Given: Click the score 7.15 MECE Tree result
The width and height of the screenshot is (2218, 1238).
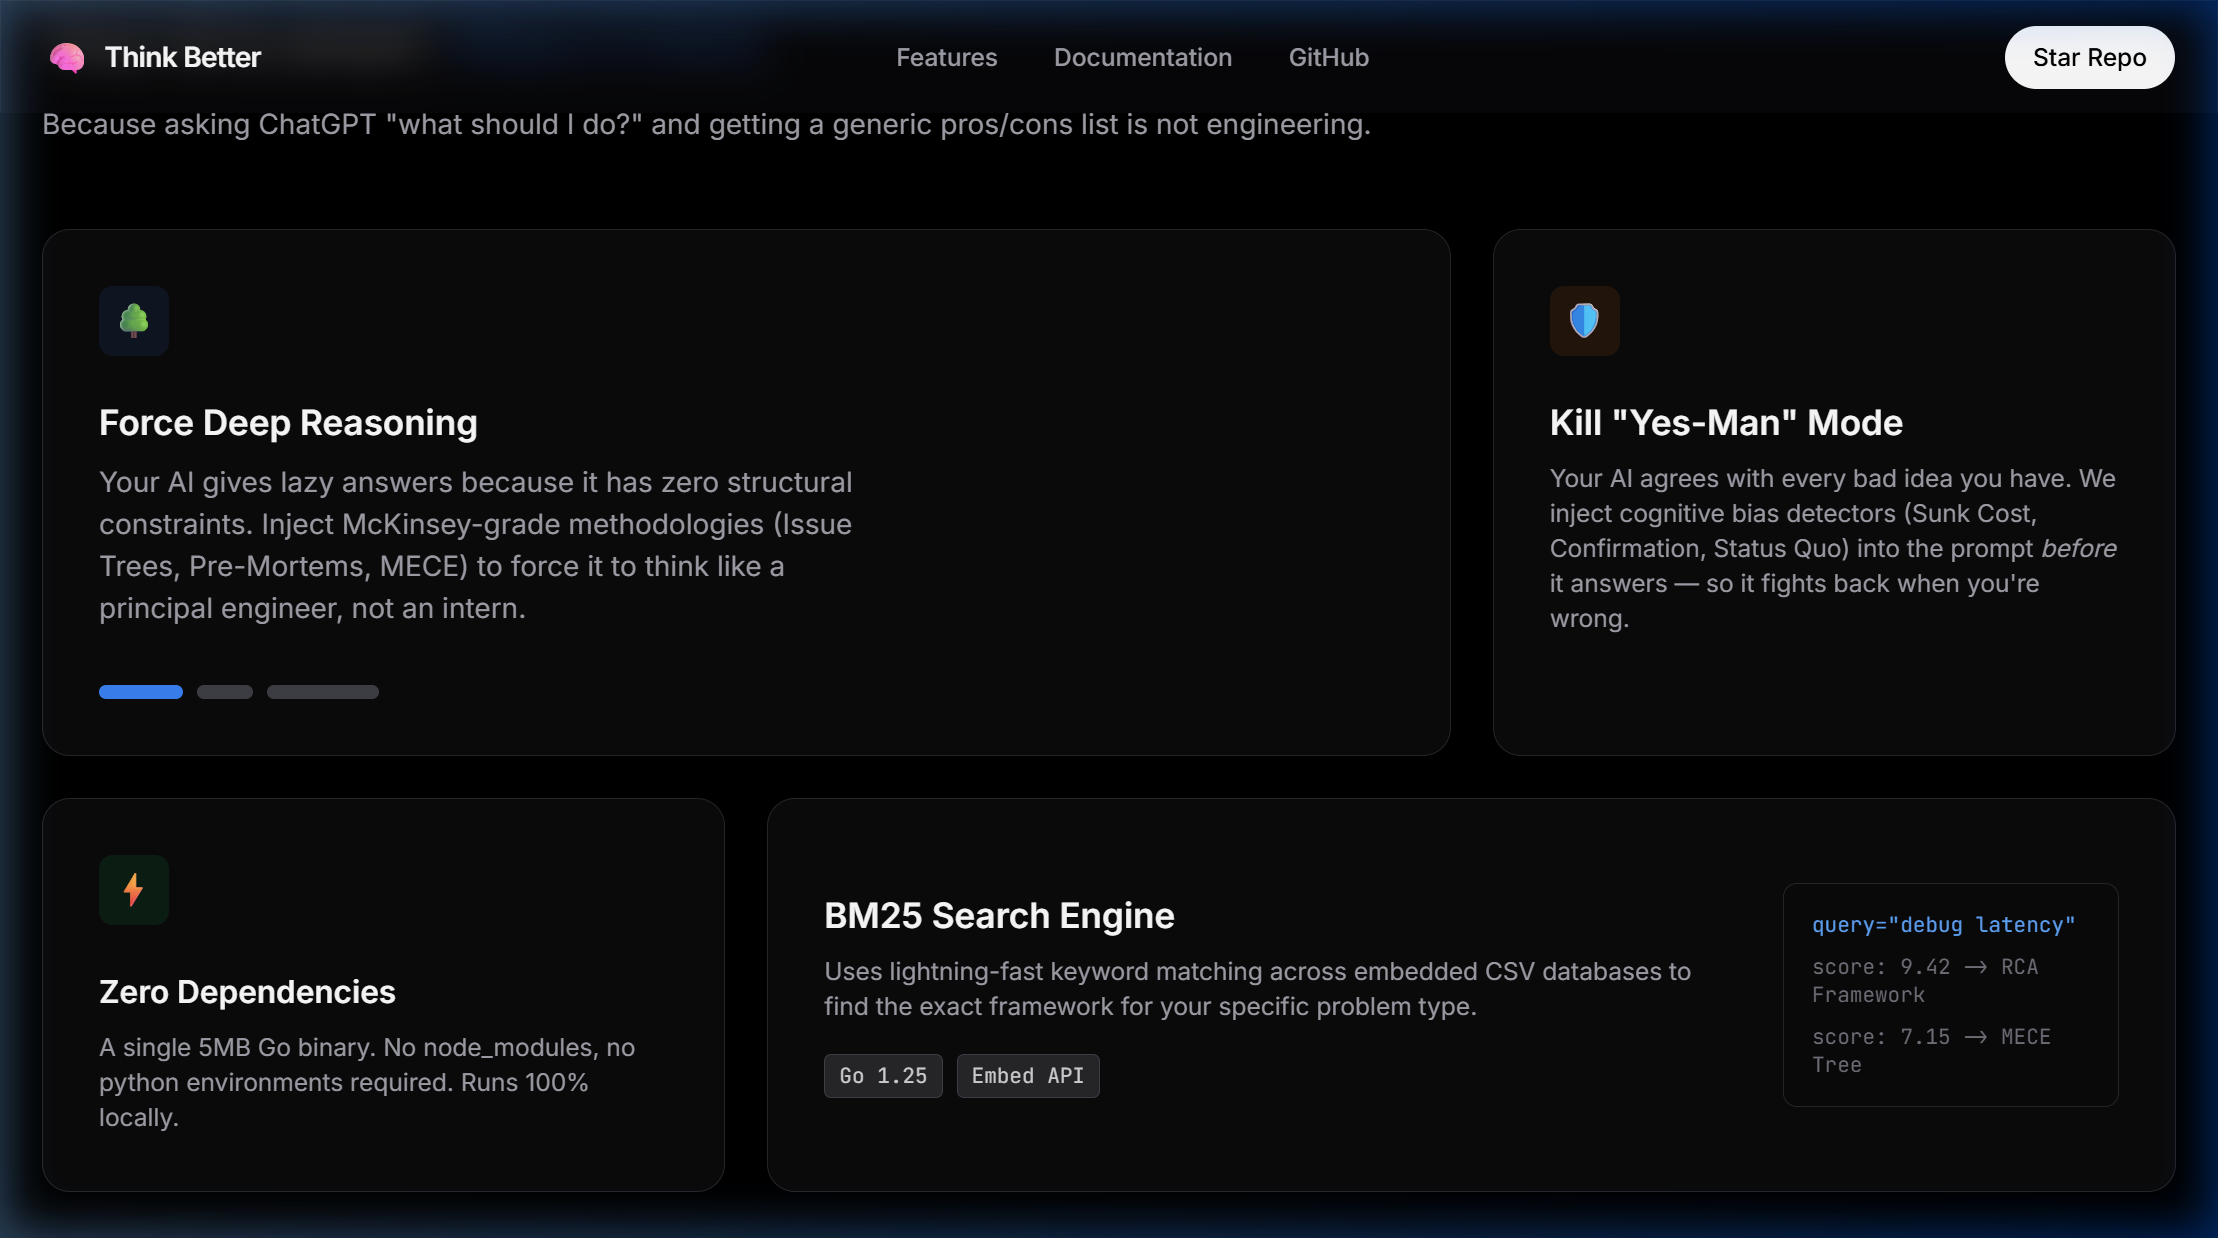Looking at the screenshot, I should (x=1930, y=1051).
